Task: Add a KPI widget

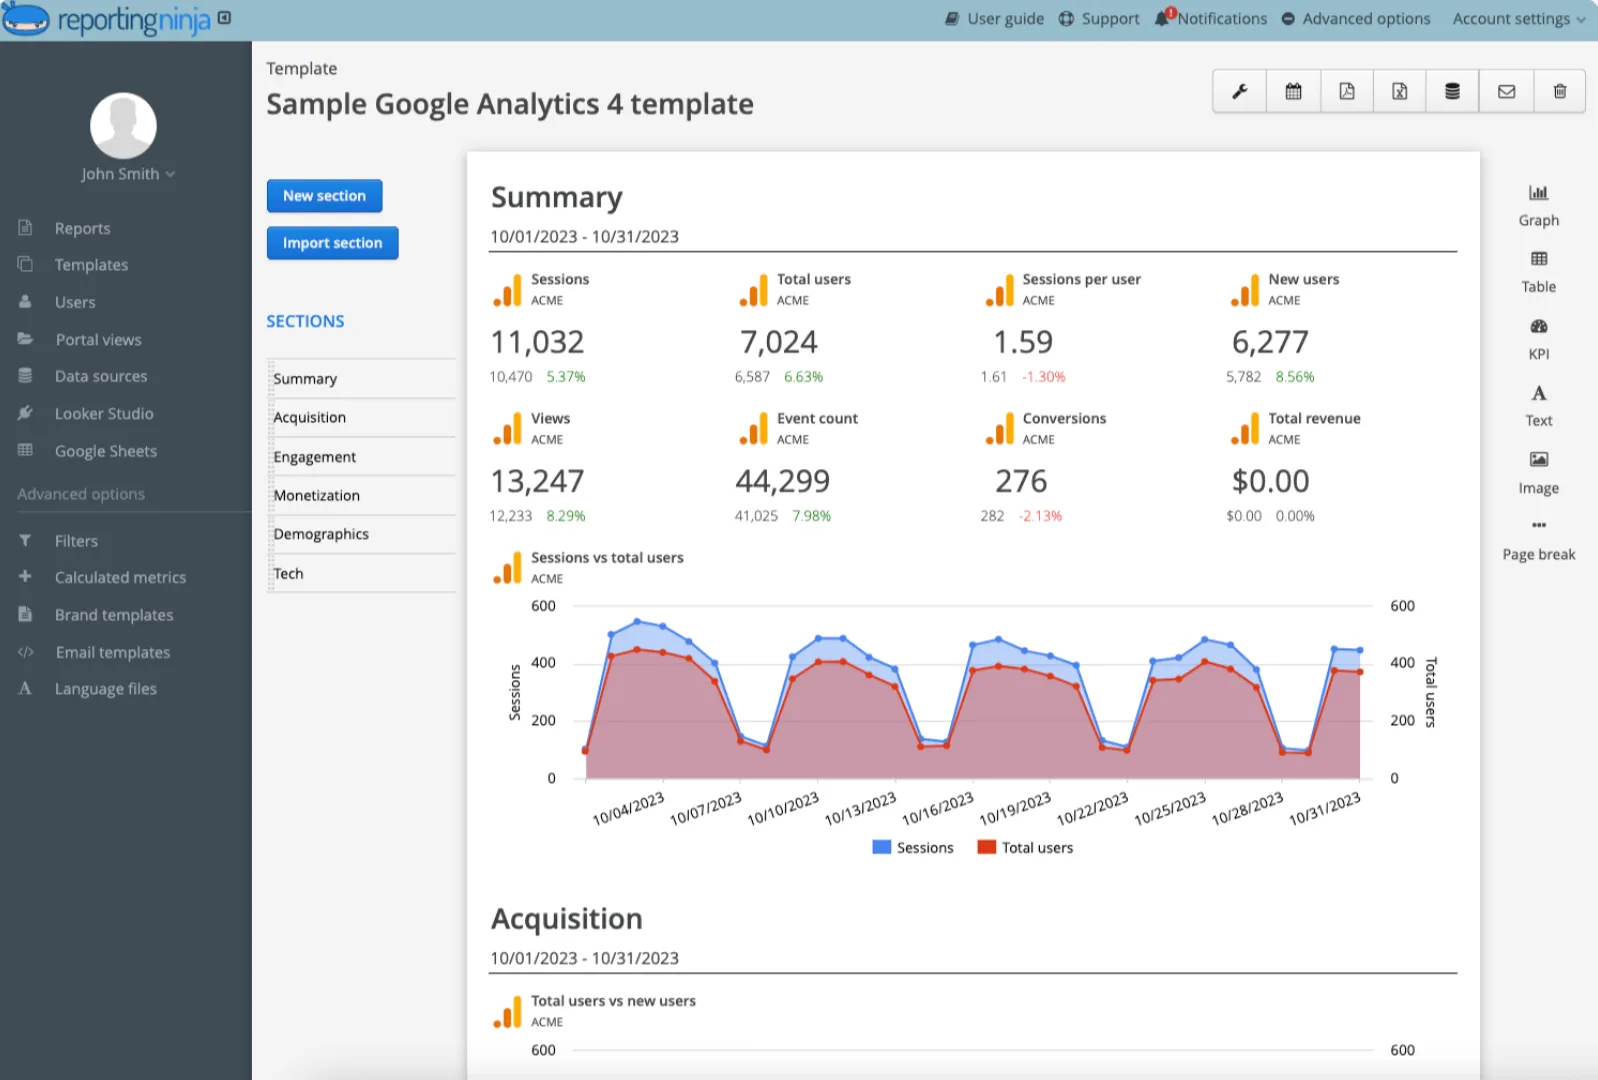Action: 1539,339
